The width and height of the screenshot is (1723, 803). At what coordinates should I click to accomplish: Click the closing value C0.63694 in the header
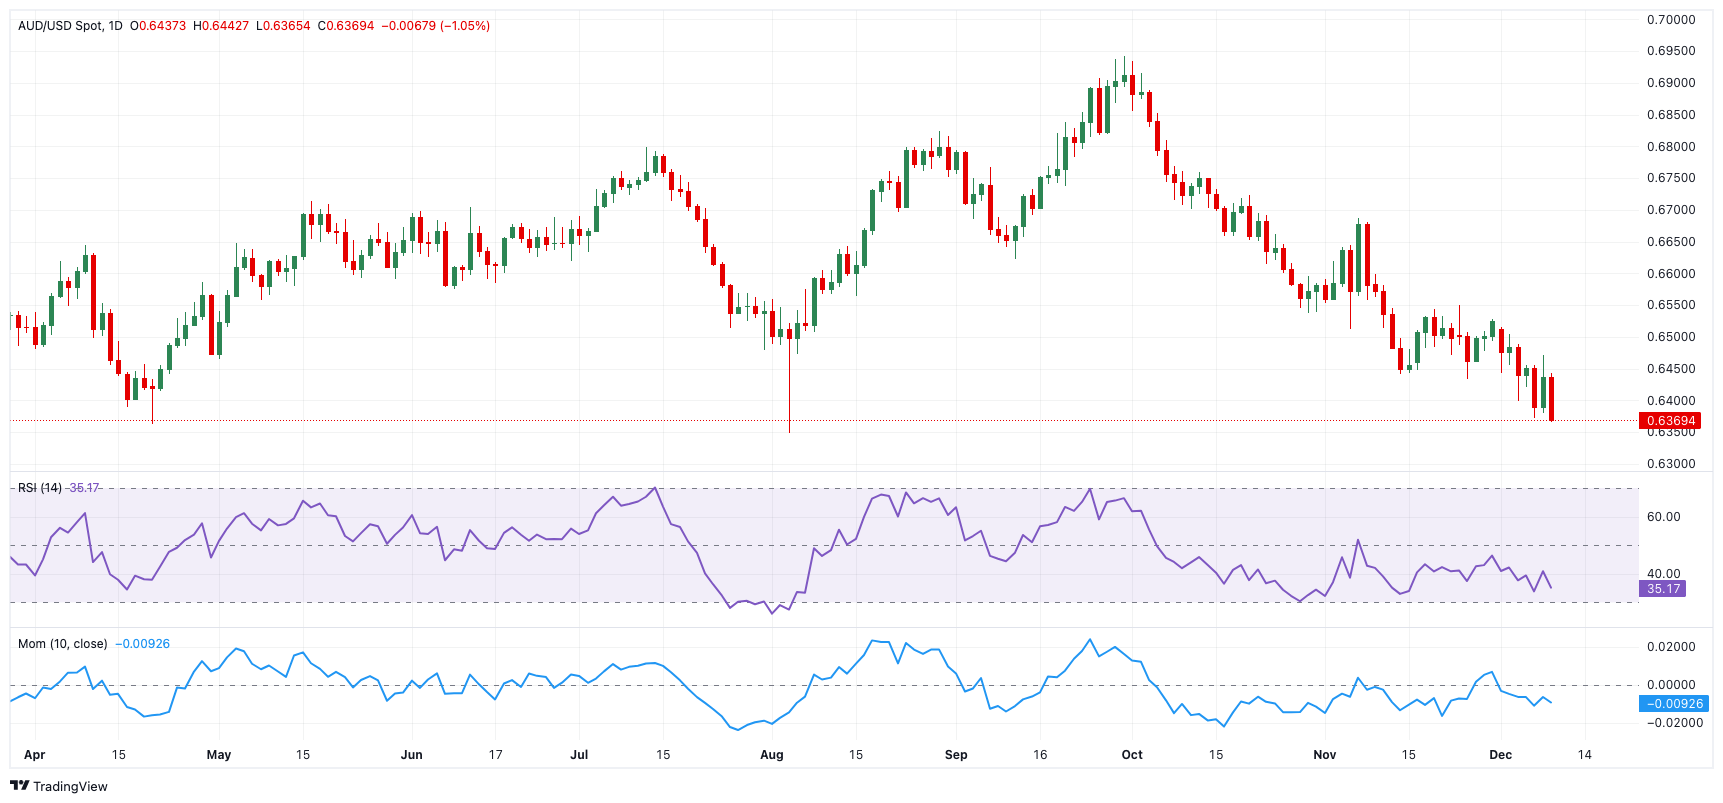tap(346, 26)
